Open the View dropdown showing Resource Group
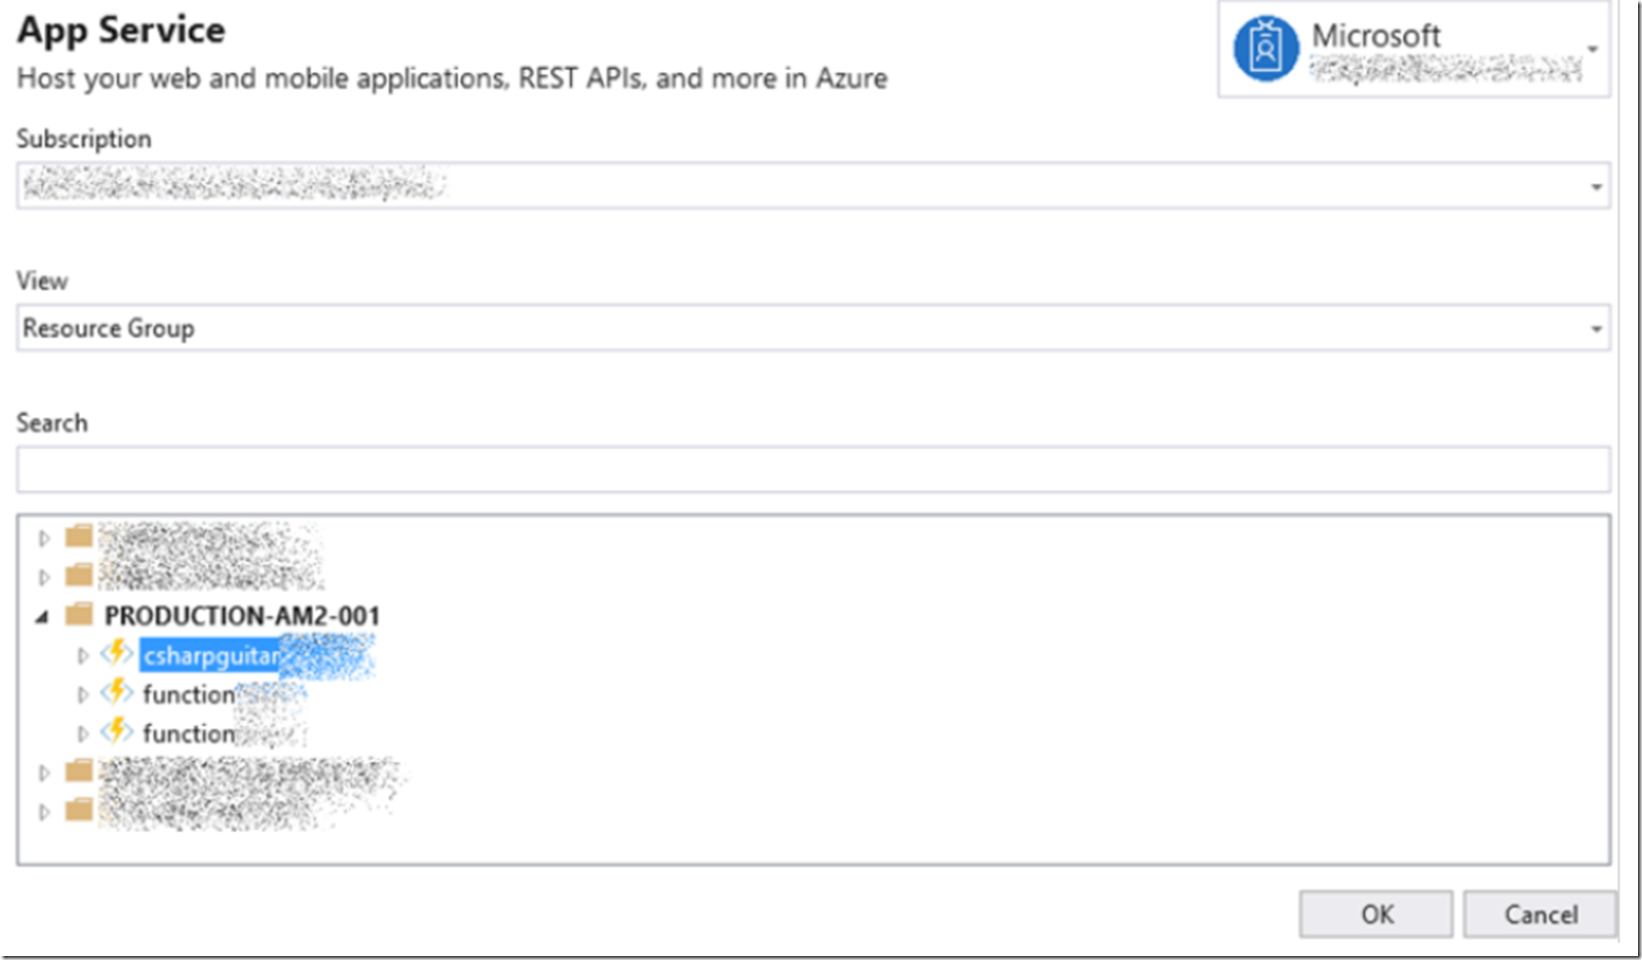The width and height of the screenshot is (1642, 960). (813, 328)
